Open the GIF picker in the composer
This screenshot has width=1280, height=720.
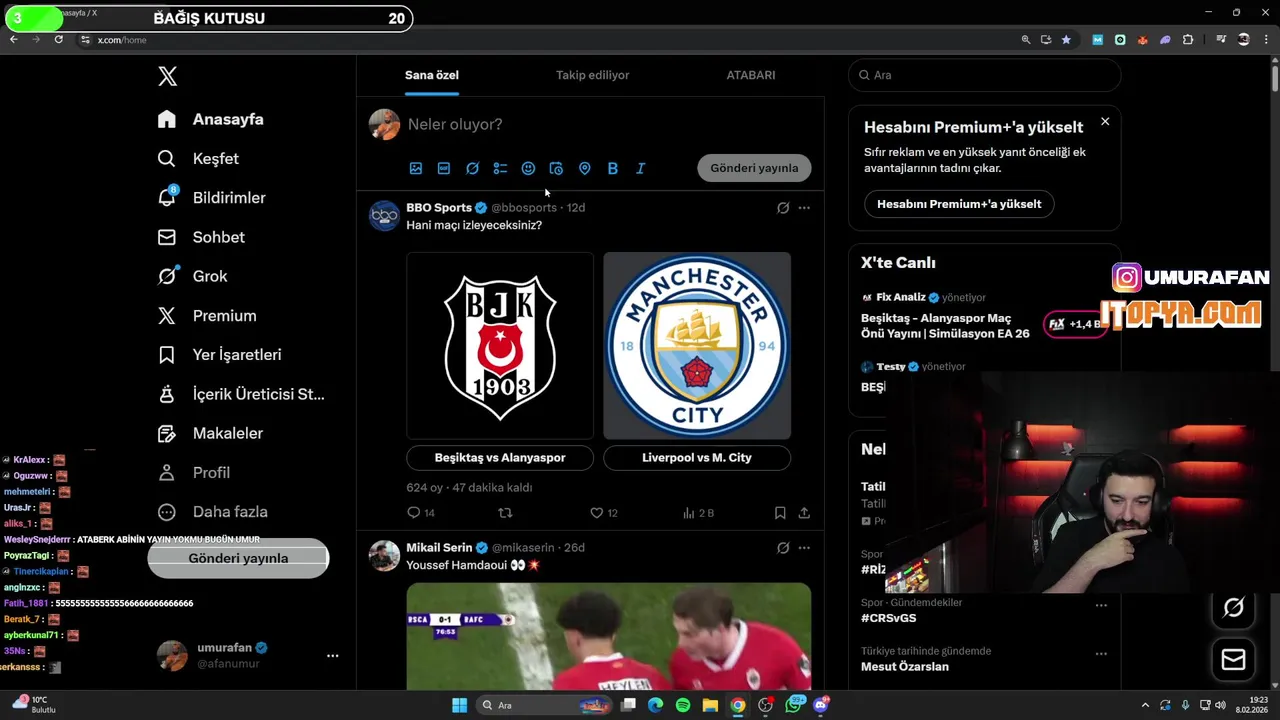click(444, 168)
